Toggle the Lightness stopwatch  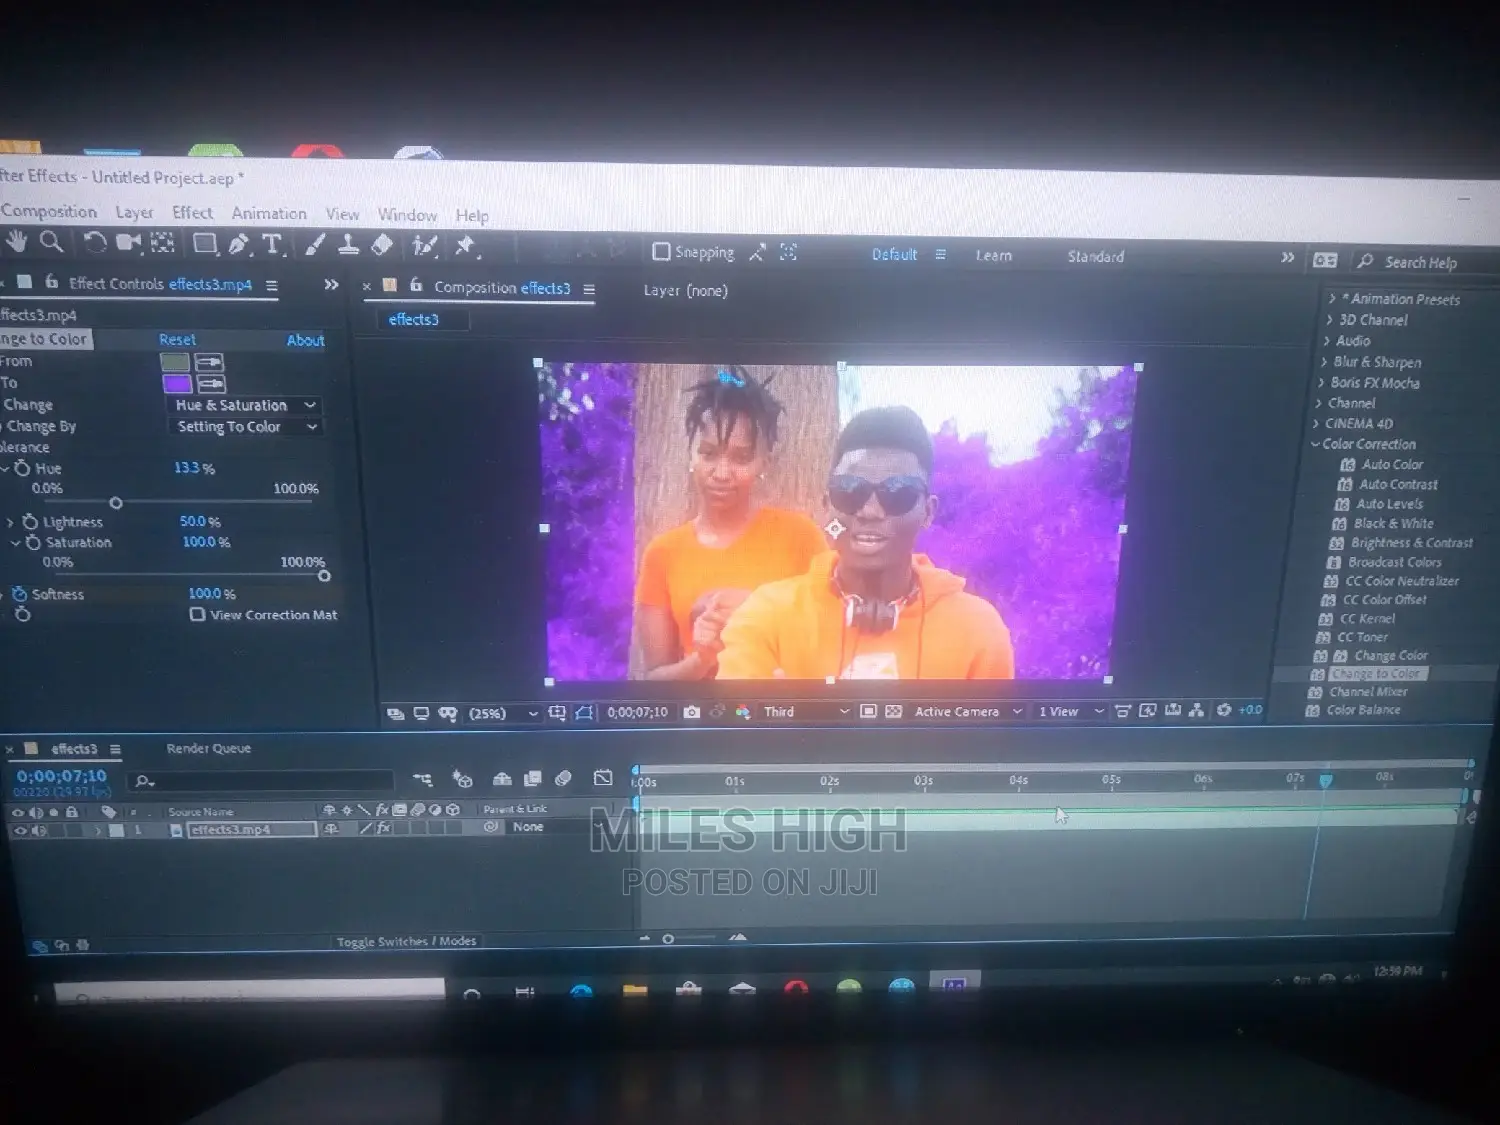pos(30,522)
